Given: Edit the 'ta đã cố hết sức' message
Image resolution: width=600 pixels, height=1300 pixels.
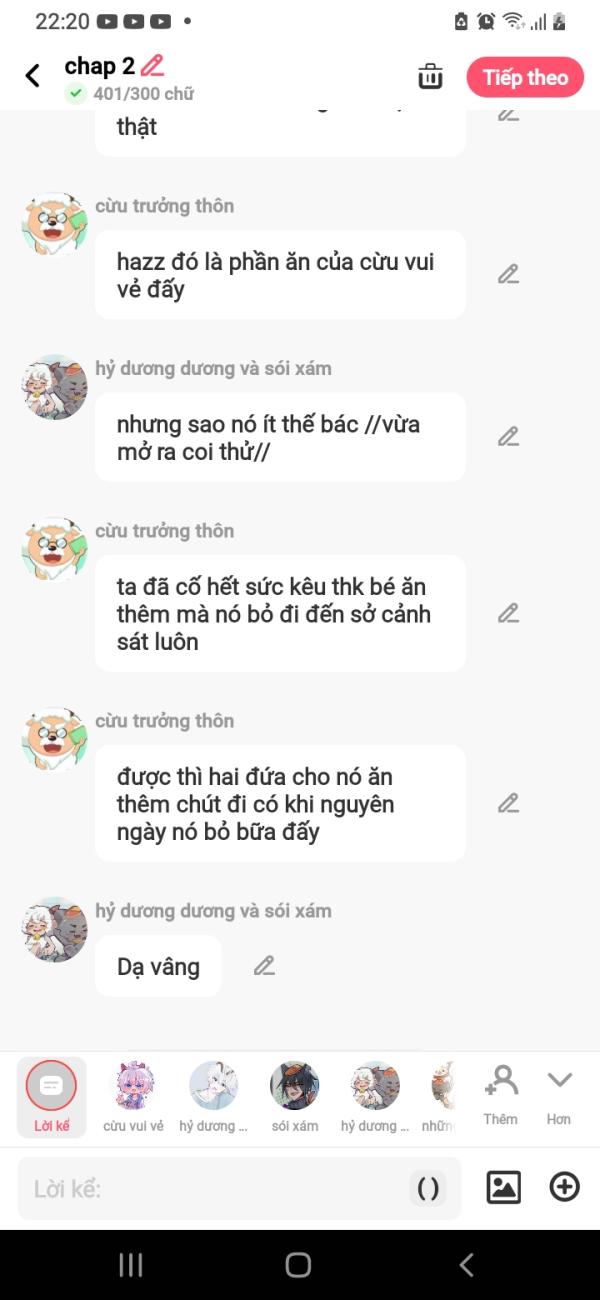Looking at the screenshot, I should pos(509,613).
